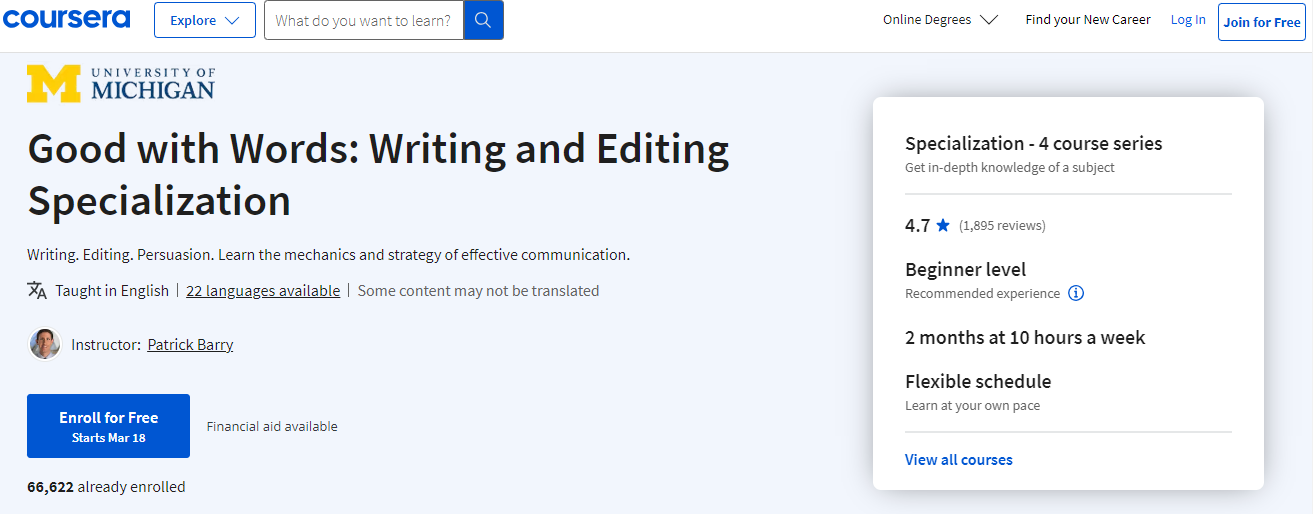Open the info icon beside Recommended experience

point(1076,293)
